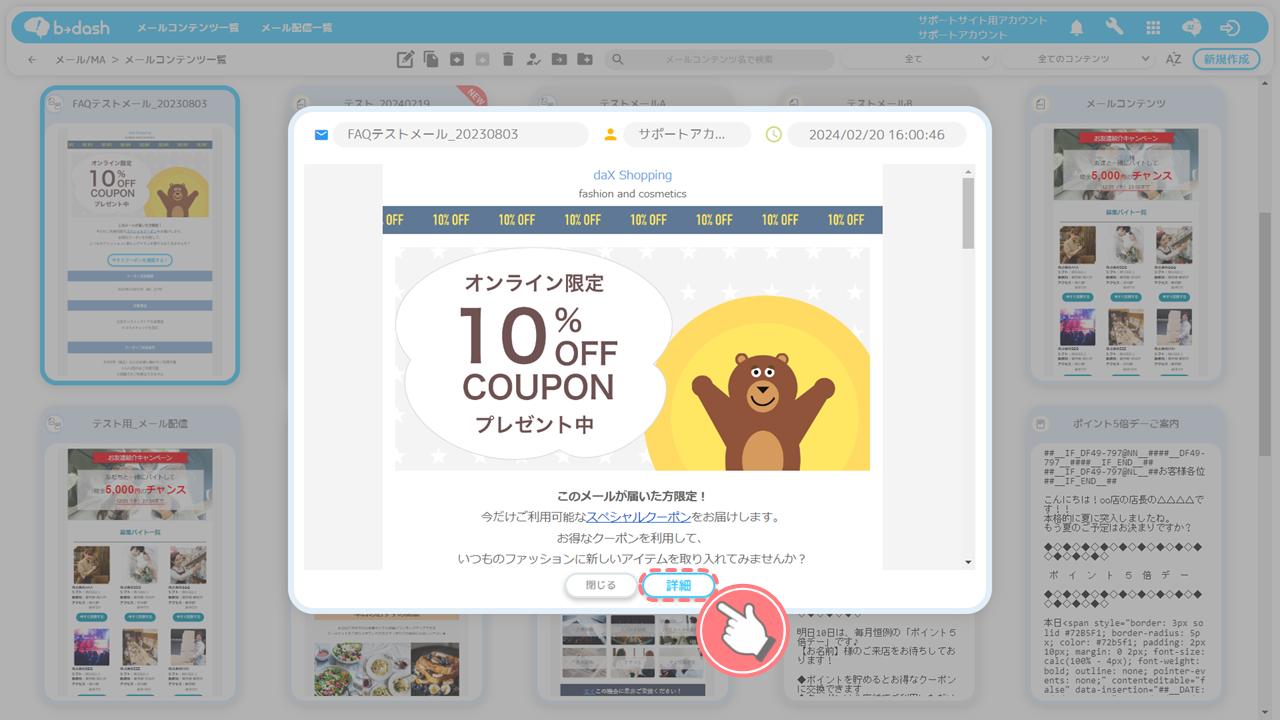The width and height of the screenshot is (1280, 720).
Task: Open the スペシャルクーポン link
Action: coord(638,517)
